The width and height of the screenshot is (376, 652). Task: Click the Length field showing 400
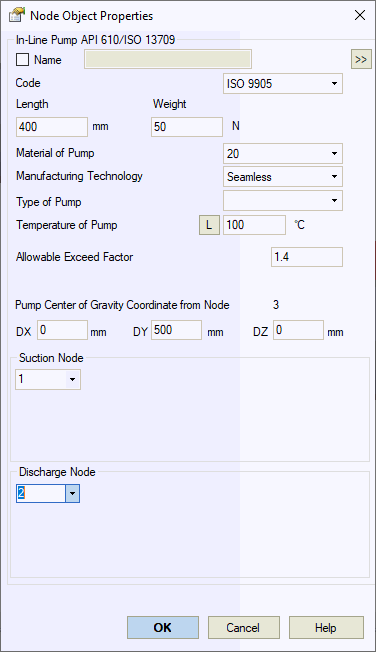pyautogui.click(x=52, y=127)
